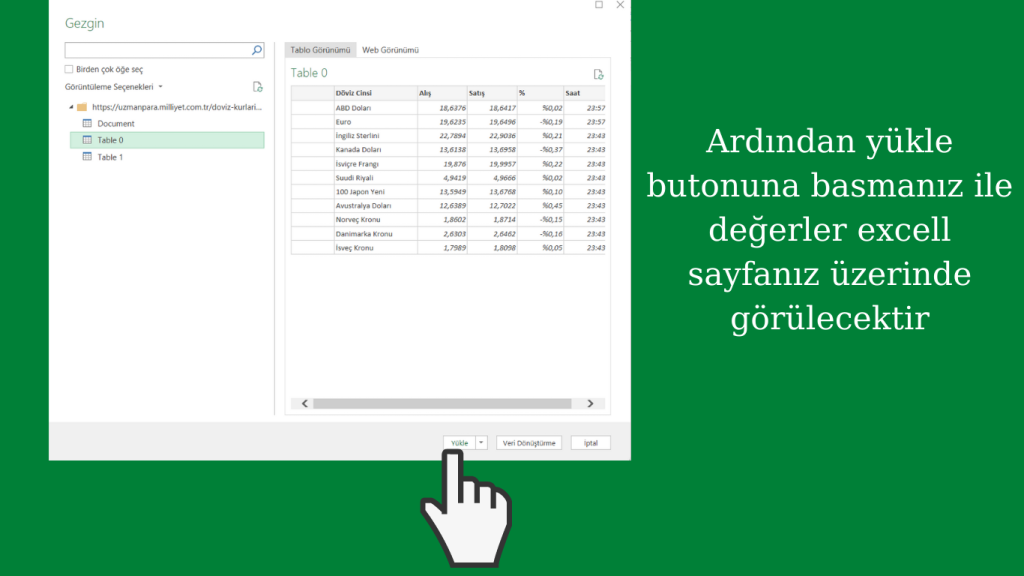Click the Veri Dönüştürme button
This screenshot has height=576, width=1024.
click(529, 443)
